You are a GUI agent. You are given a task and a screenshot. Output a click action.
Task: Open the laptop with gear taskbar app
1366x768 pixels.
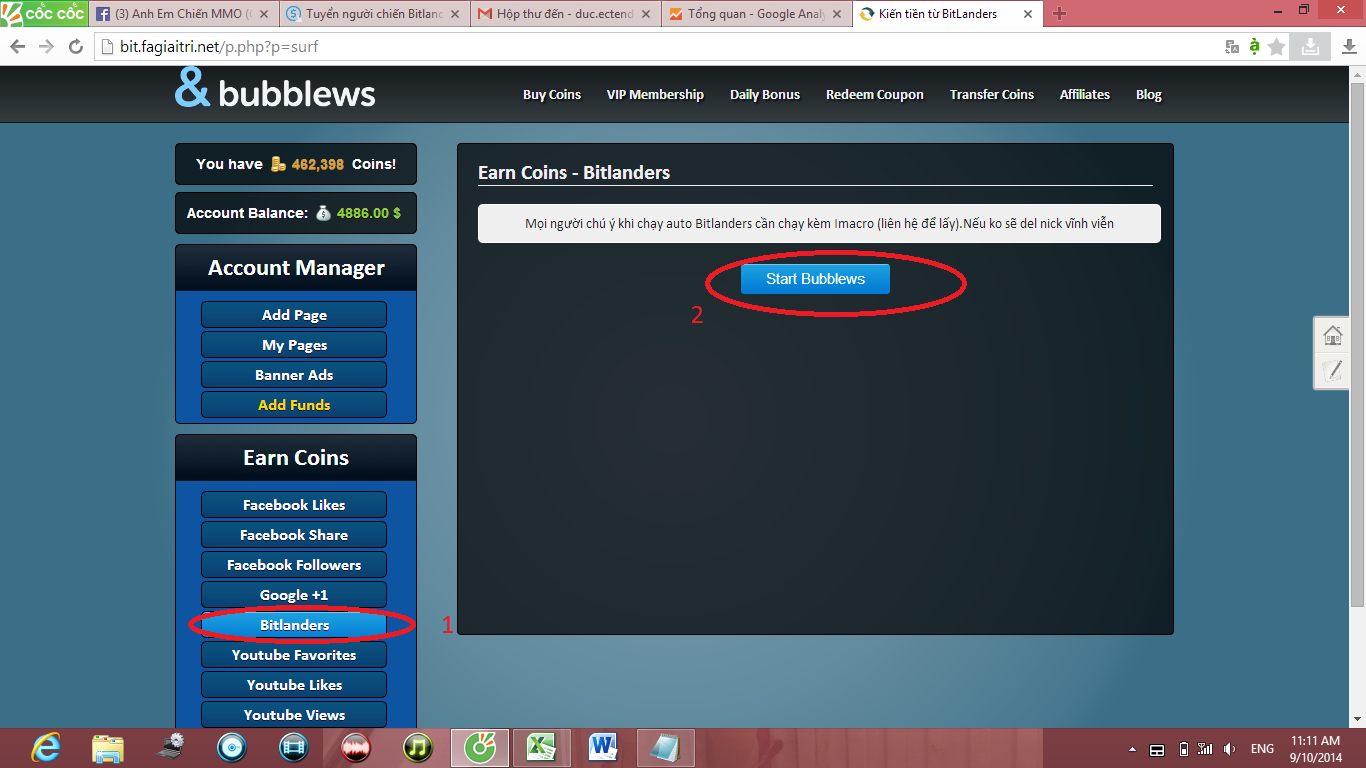point(170,747)
